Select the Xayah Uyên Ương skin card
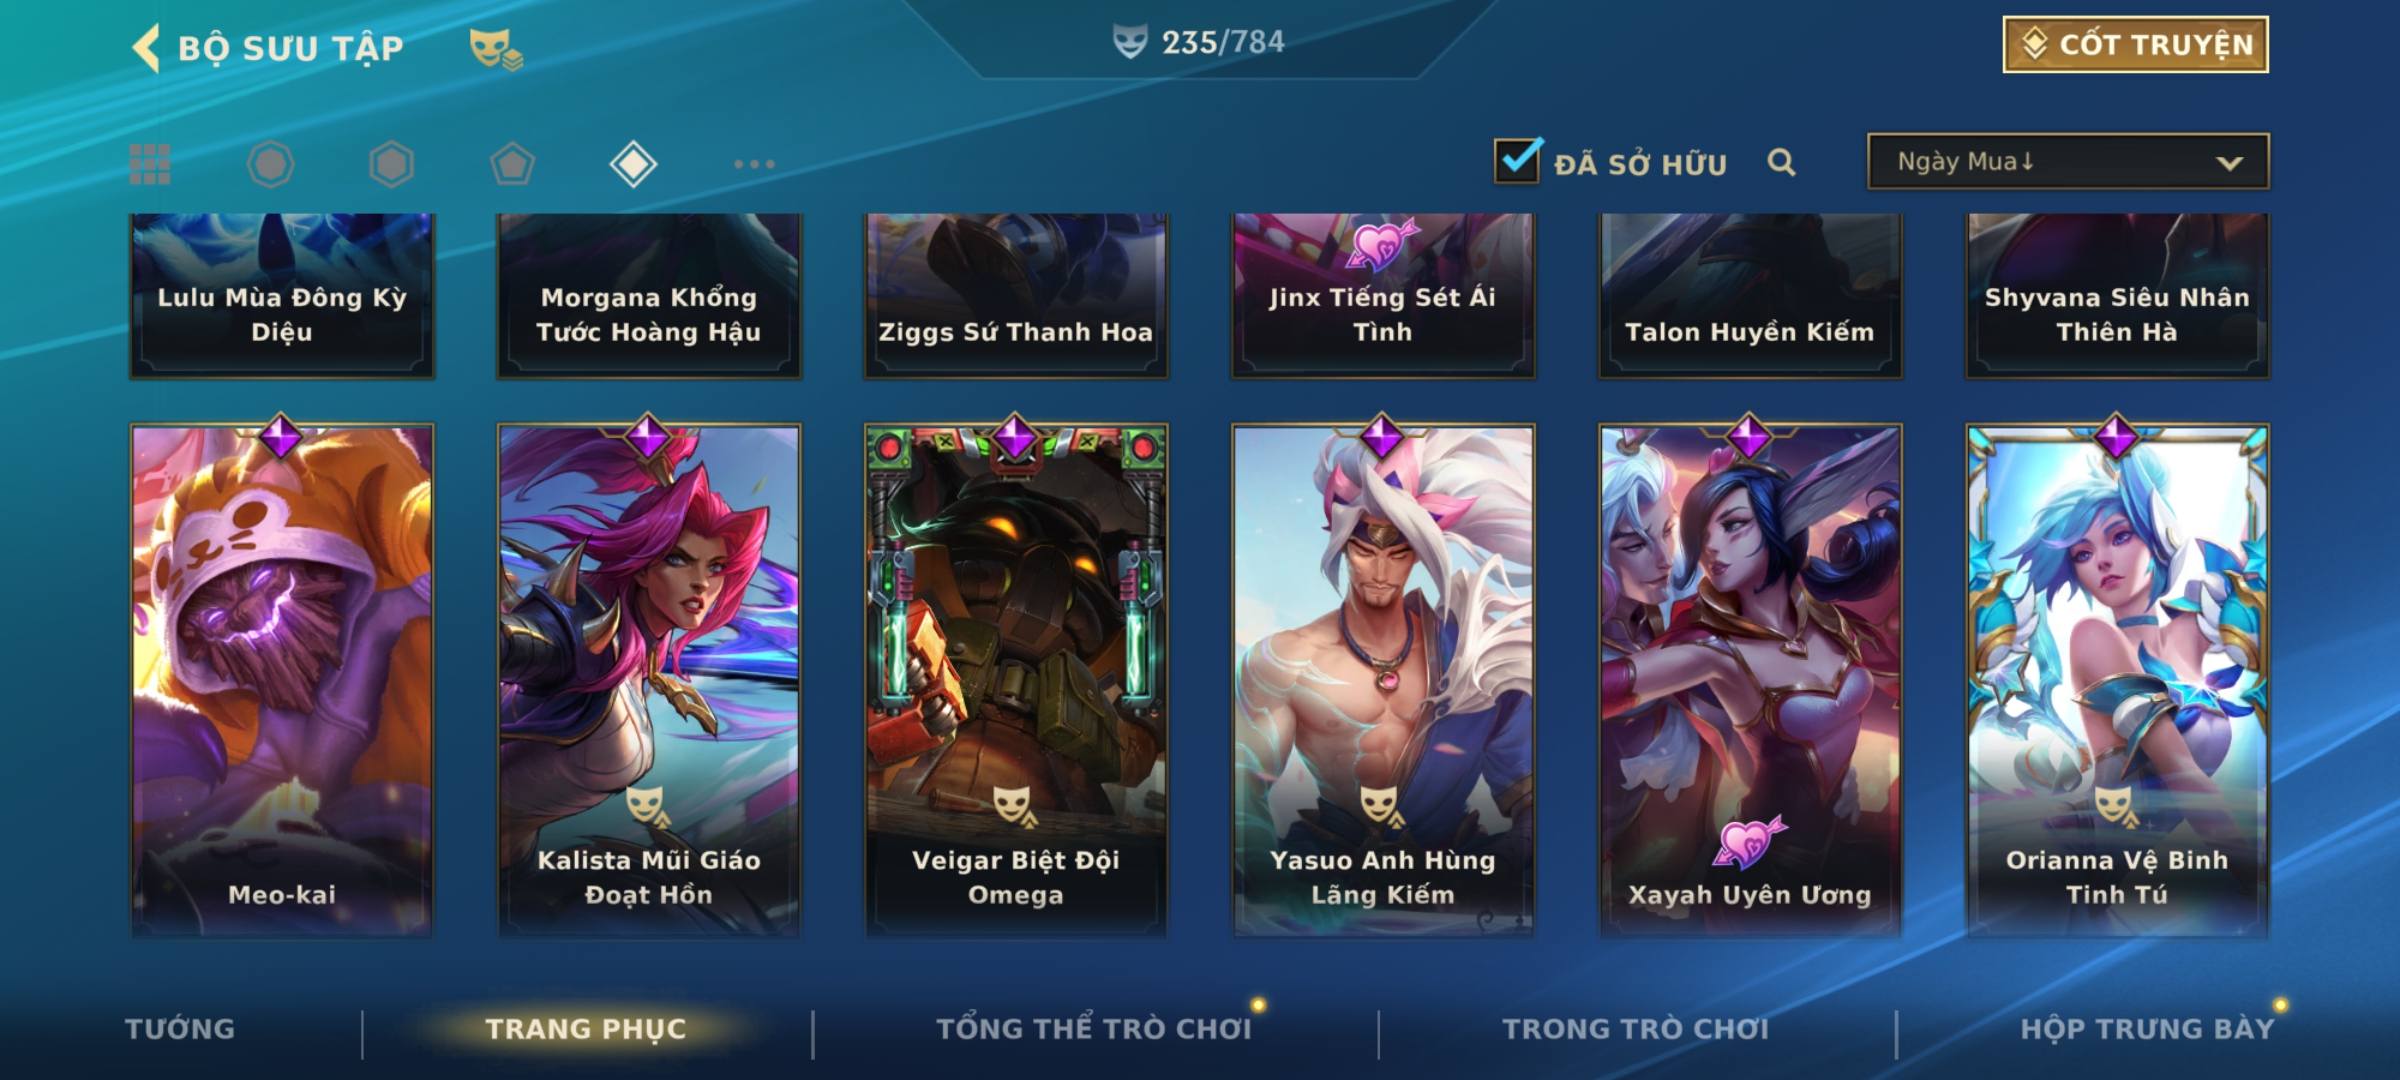 [1750, 679]
